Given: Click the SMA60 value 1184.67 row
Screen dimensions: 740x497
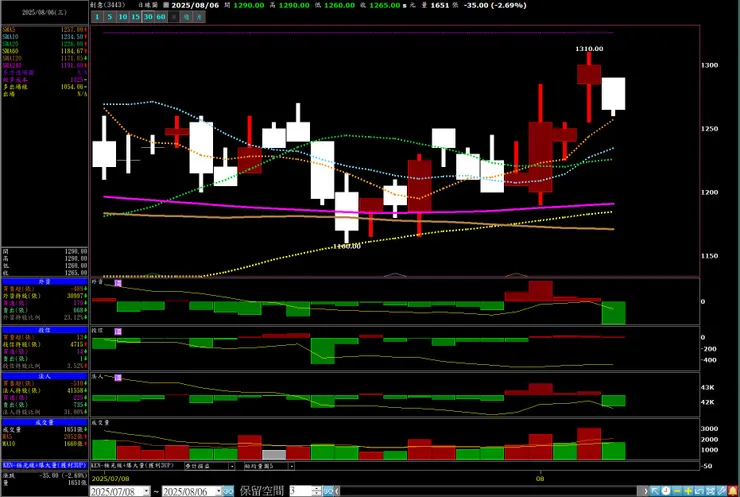Looking at the screenshot, I should [44, 51].
